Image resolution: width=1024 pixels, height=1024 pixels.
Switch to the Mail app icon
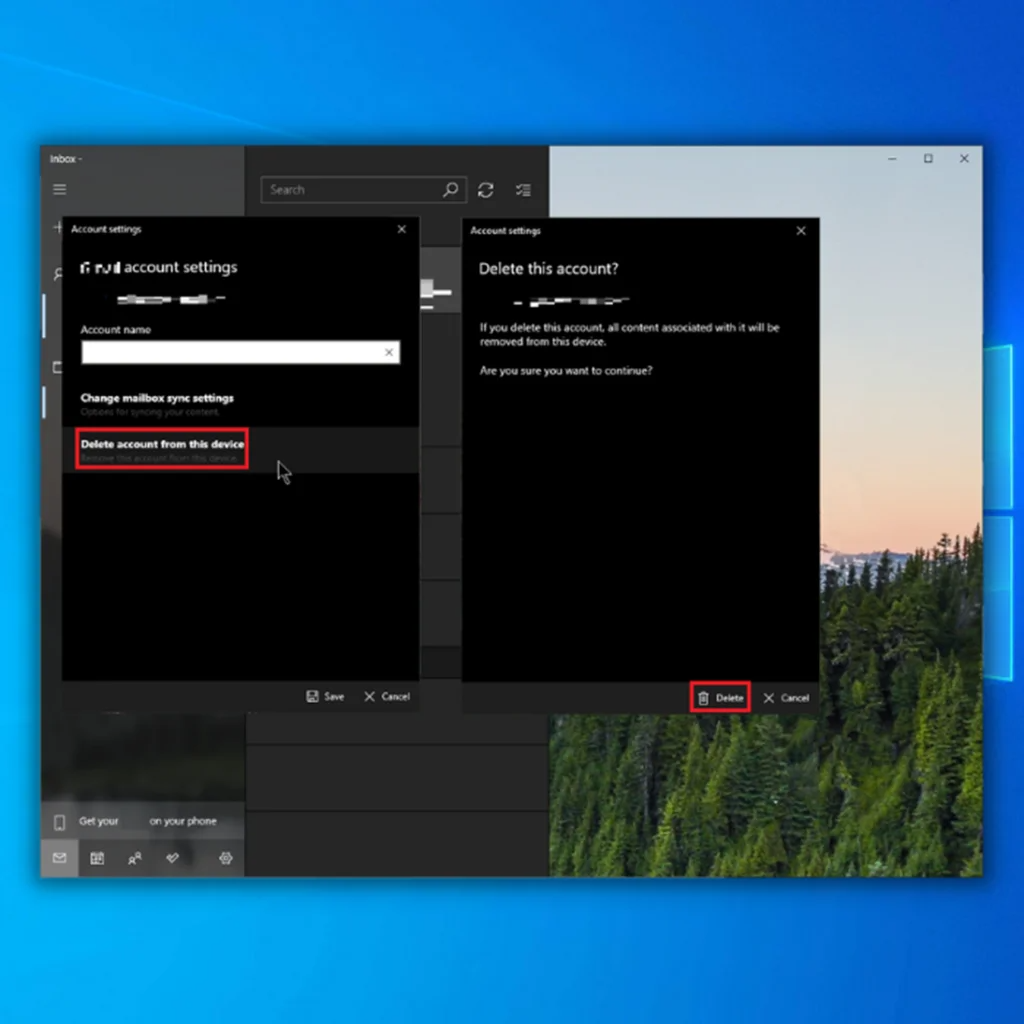(x=59, y=858)
